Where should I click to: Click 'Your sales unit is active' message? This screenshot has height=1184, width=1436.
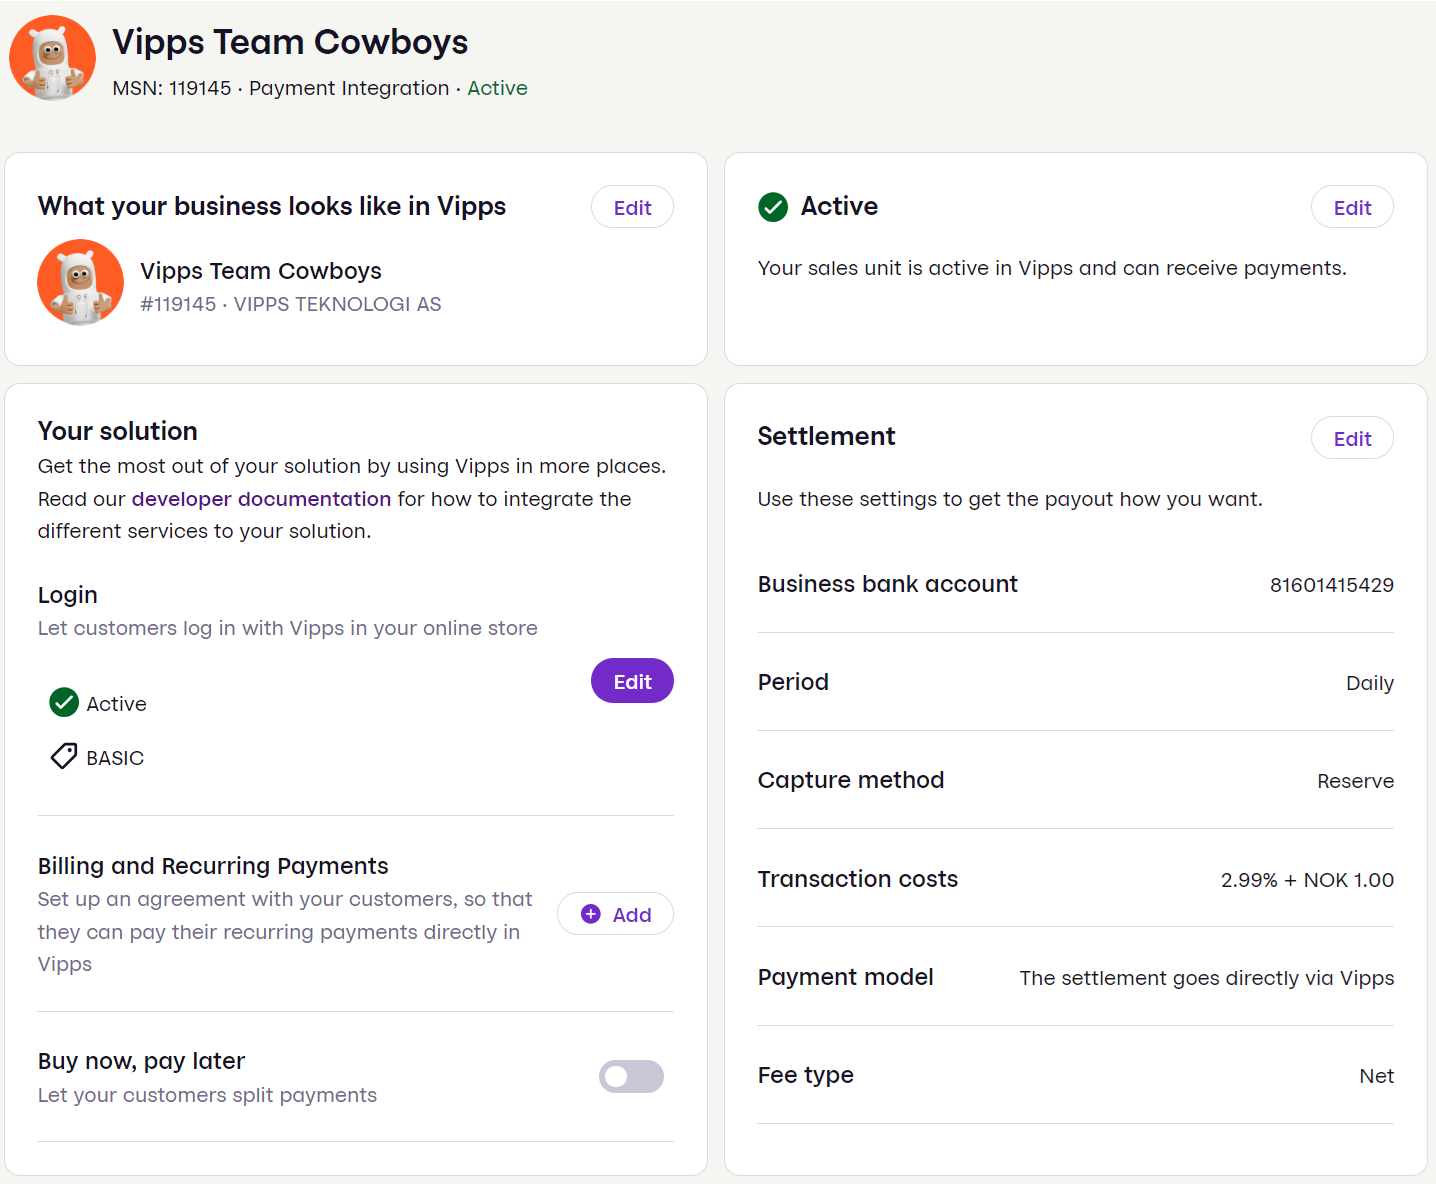[x=1052, y=268]
